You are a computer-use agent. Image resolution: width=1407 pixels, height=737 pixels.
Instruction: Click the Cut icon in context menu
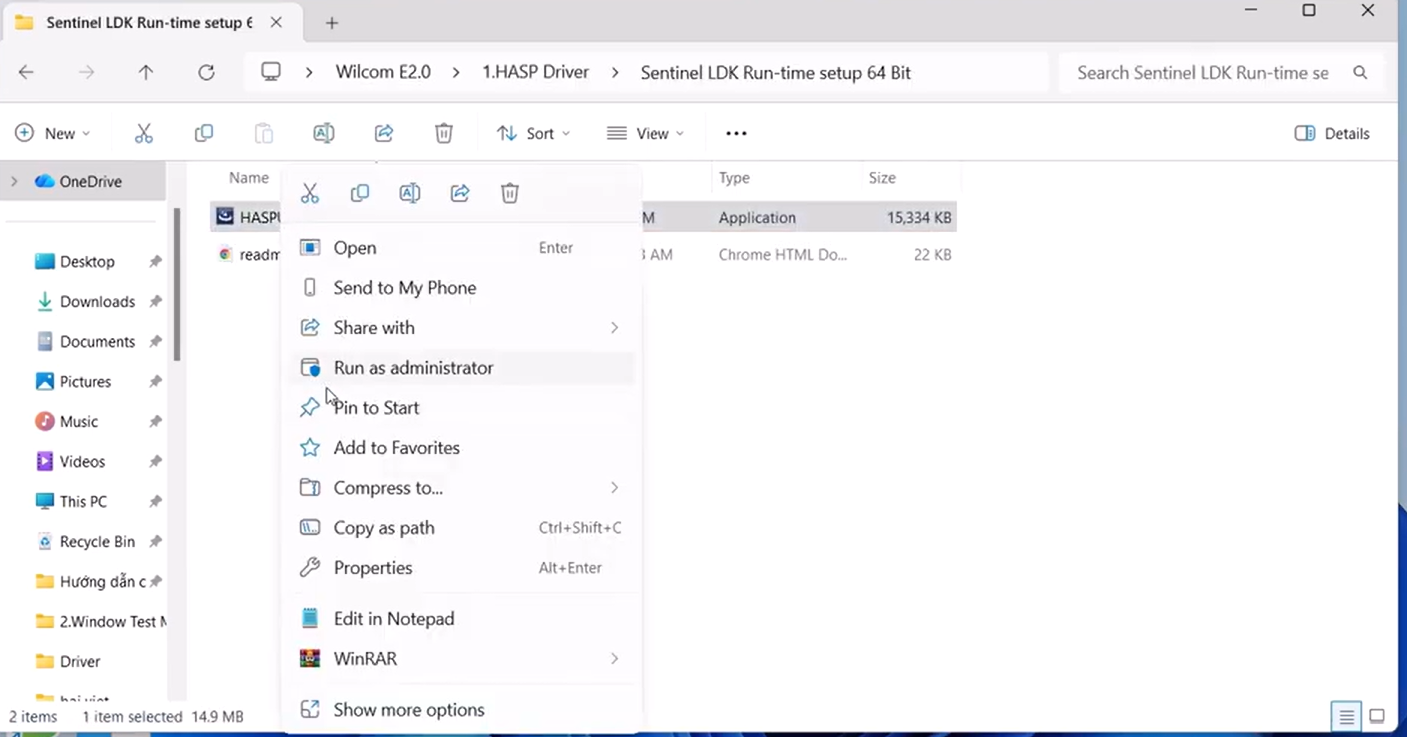point(310,193)
